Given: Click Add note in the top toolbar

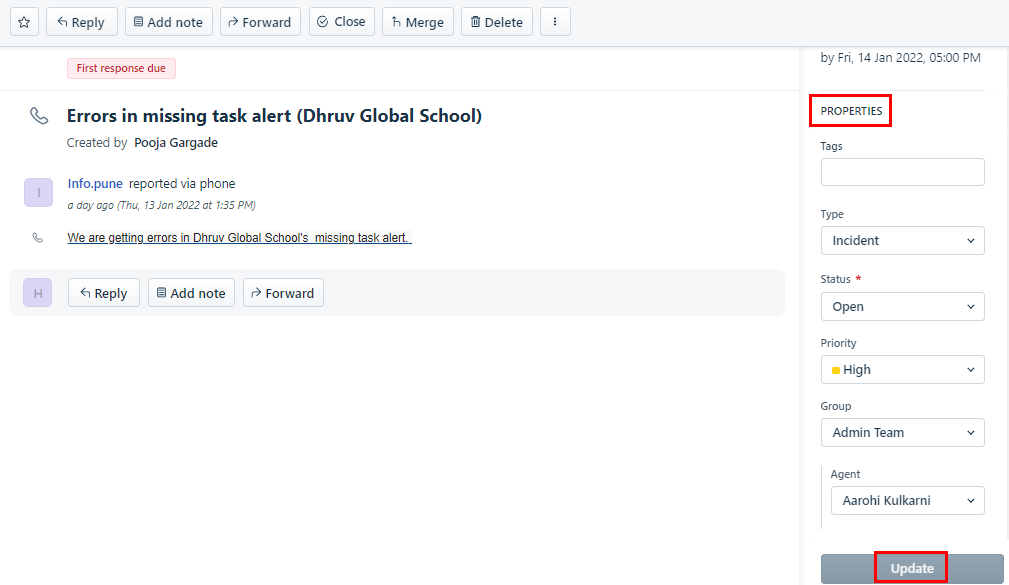Looking at the screenshot, I should pos(169,22).
